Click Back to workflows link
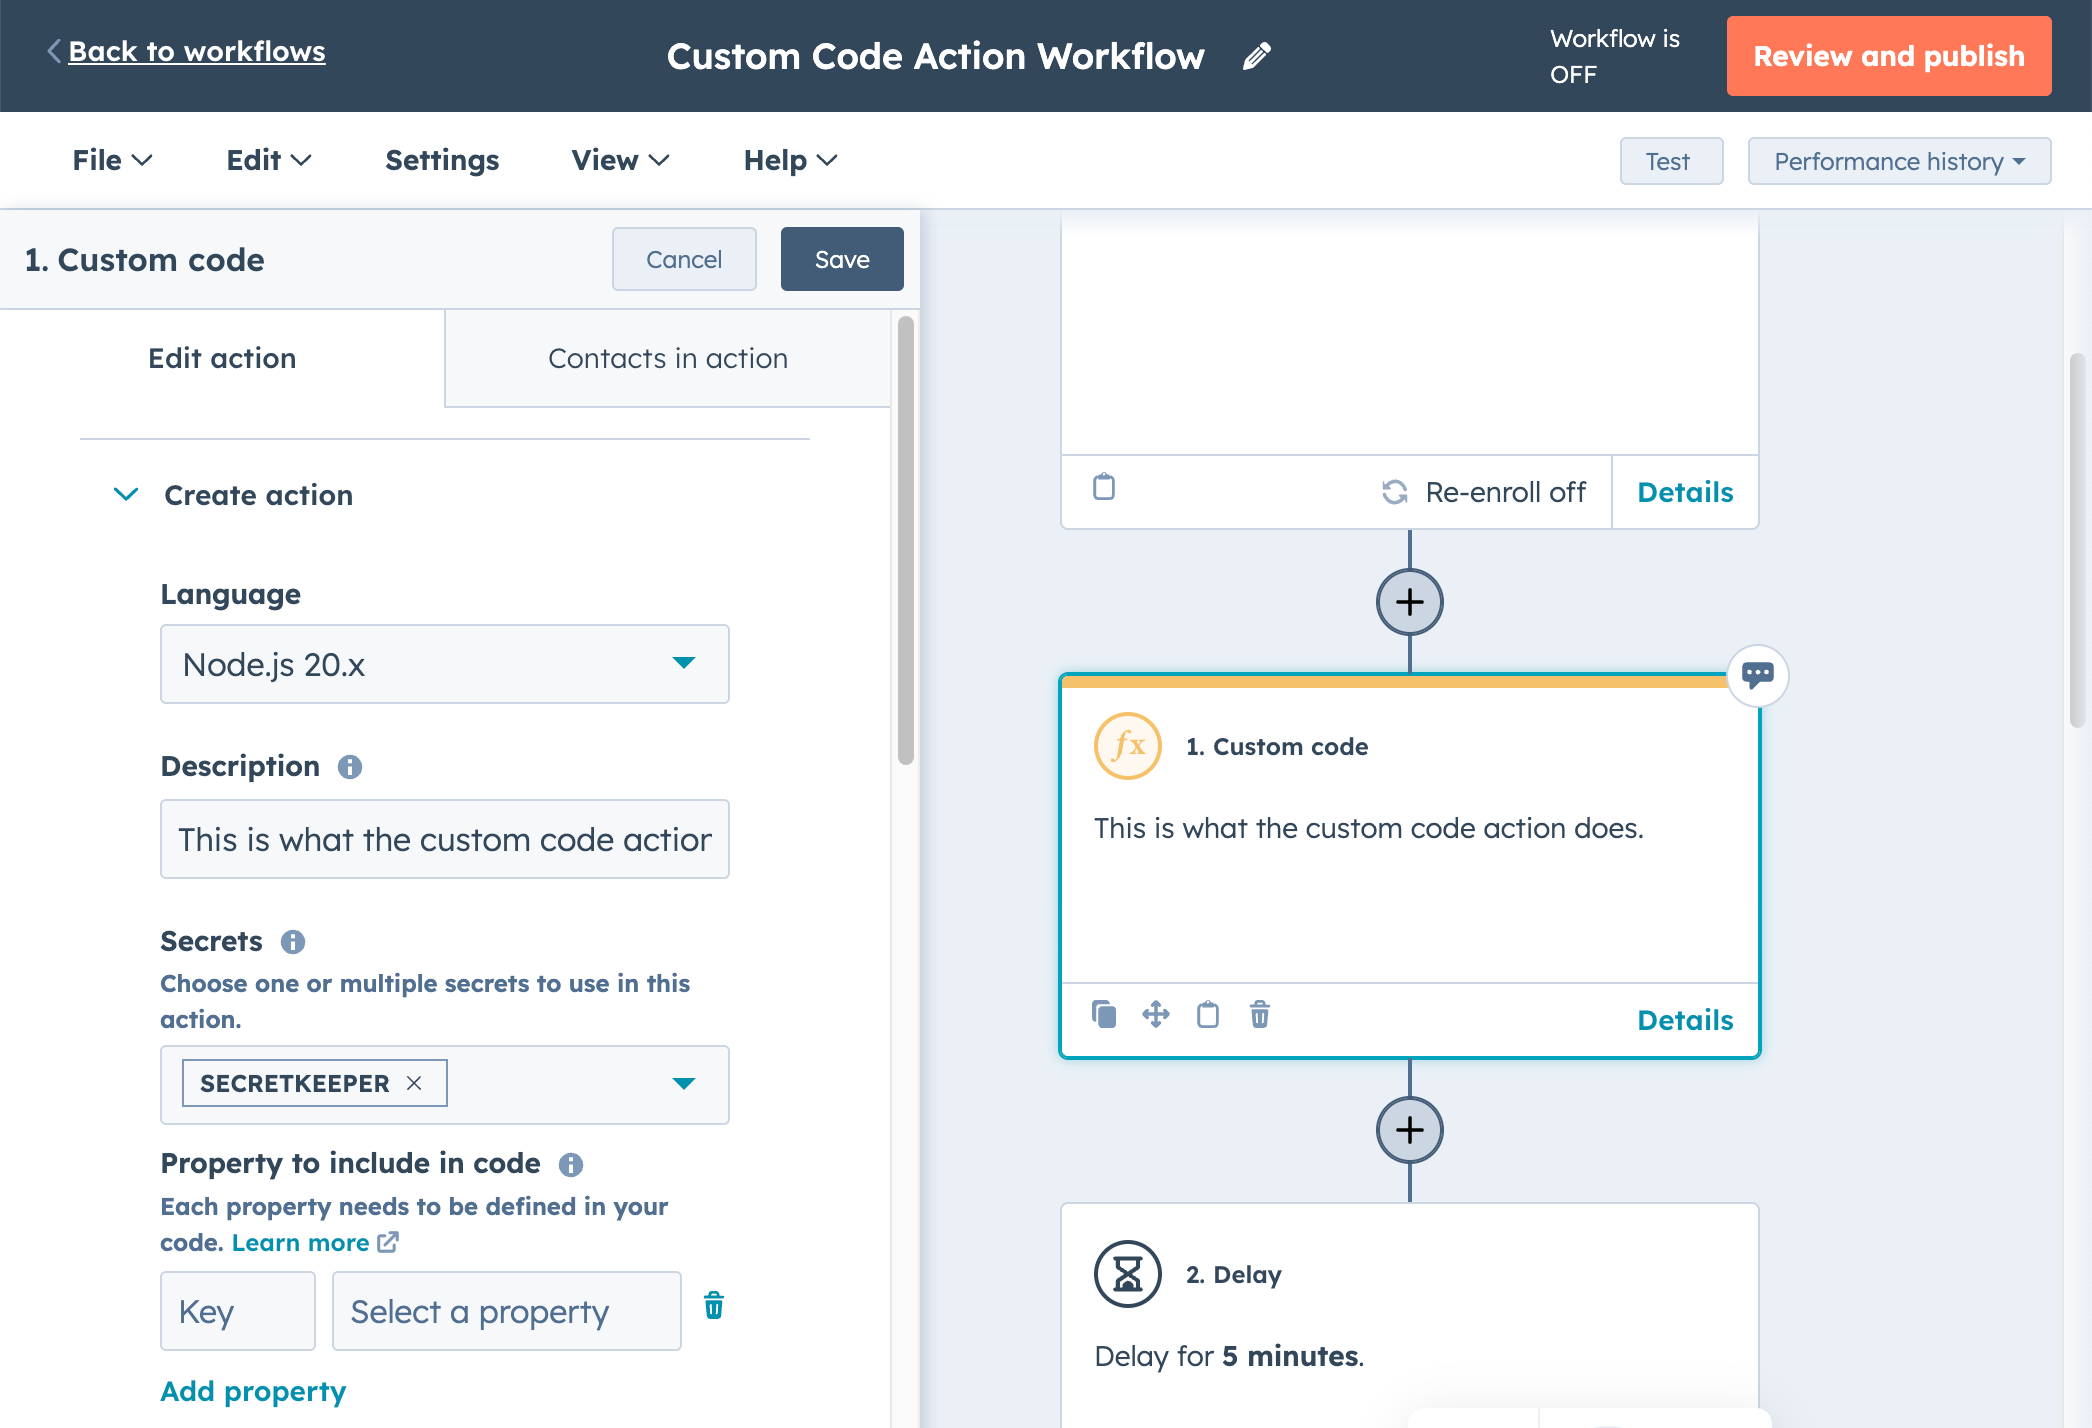The height and width of the screenshot is (1428, 2092). (x=196, y=51)
